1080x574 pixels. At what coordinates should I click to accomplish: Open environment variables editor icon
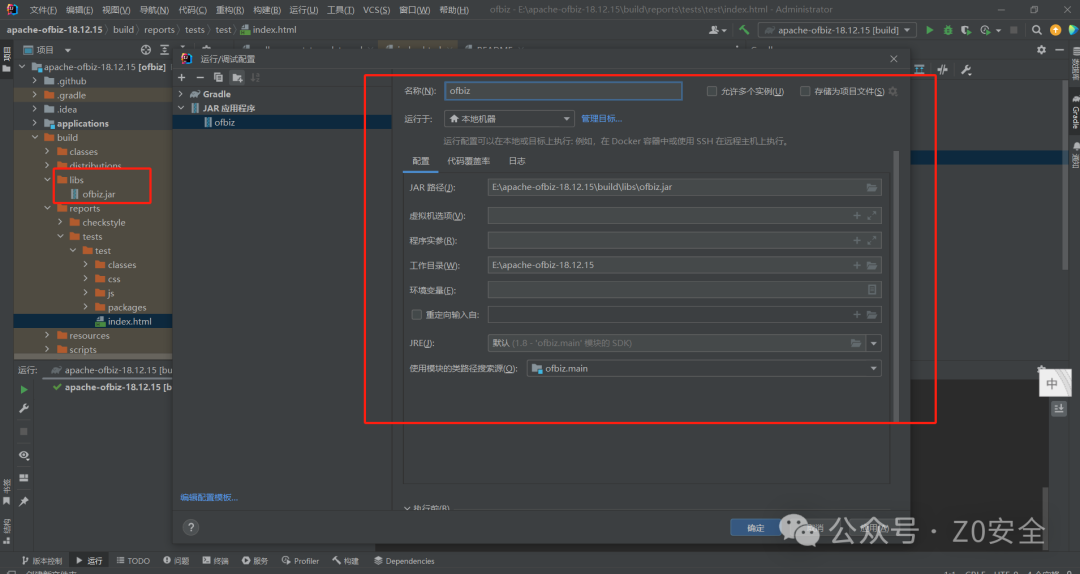pyautogui.click(x=871, y=290)
